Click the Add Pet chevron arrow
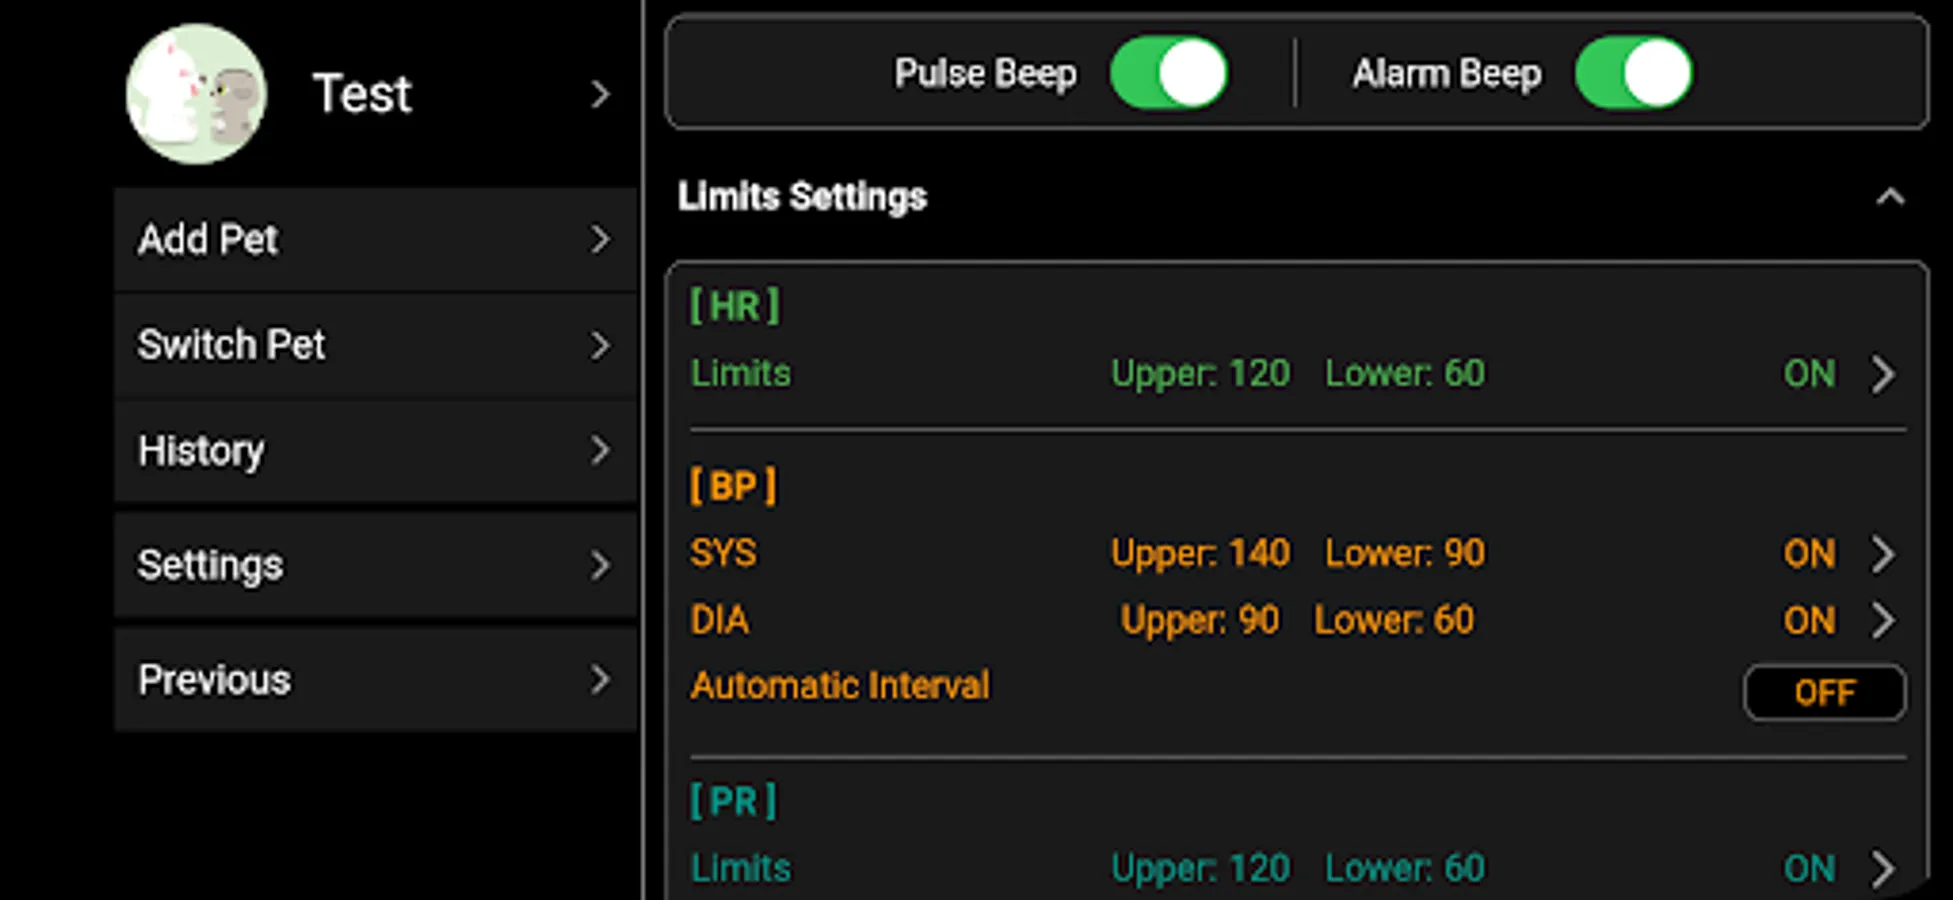Image resolution: width=1953 pixels, height=900 pixels. (600, 240)
